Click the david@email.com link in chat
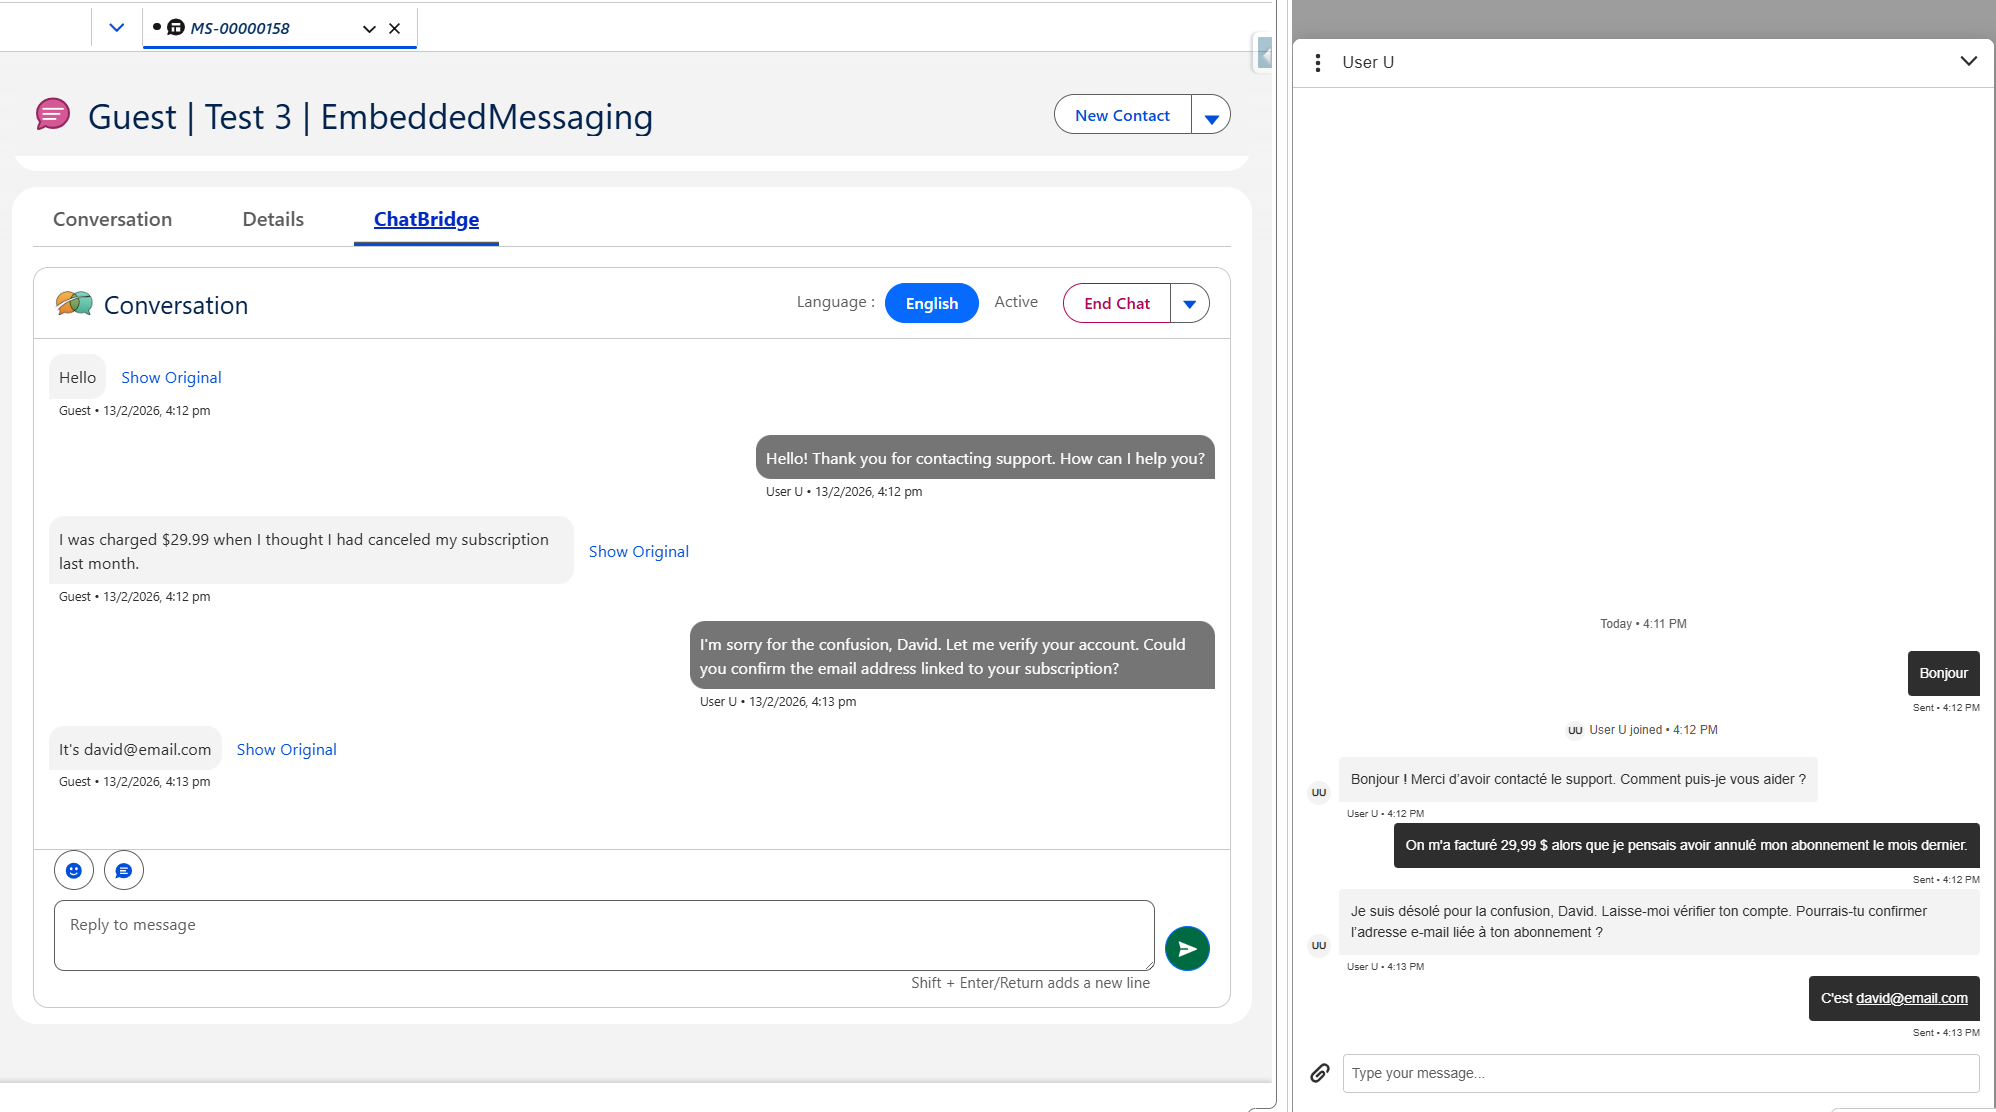1996x1112 pixels. click(1911, 999)
